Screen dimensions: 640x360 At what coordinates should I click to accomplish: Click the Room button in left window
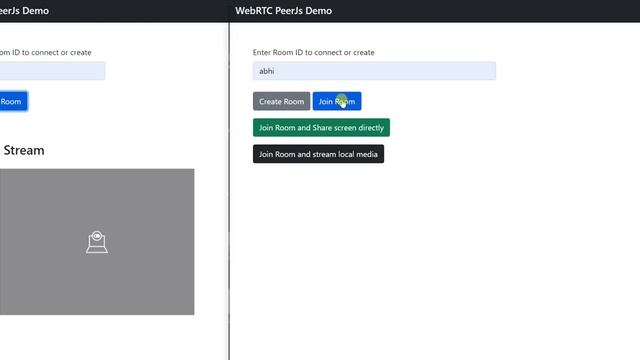[x=13, y=101]
